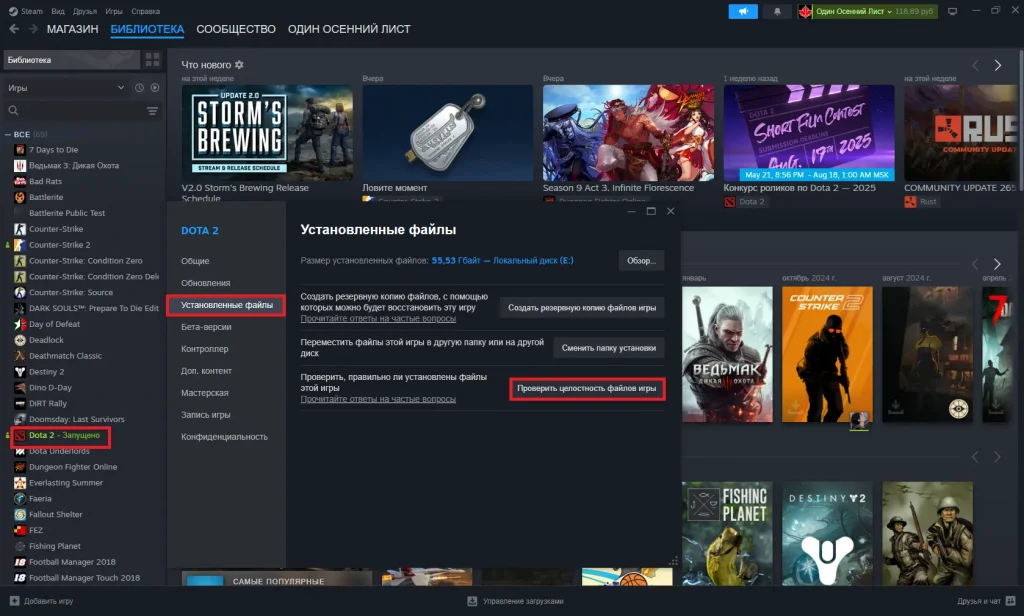The width and height of the screenshot is (1024, 616).
Task: Click the Обзор... browse button
Action: [641, 261]
